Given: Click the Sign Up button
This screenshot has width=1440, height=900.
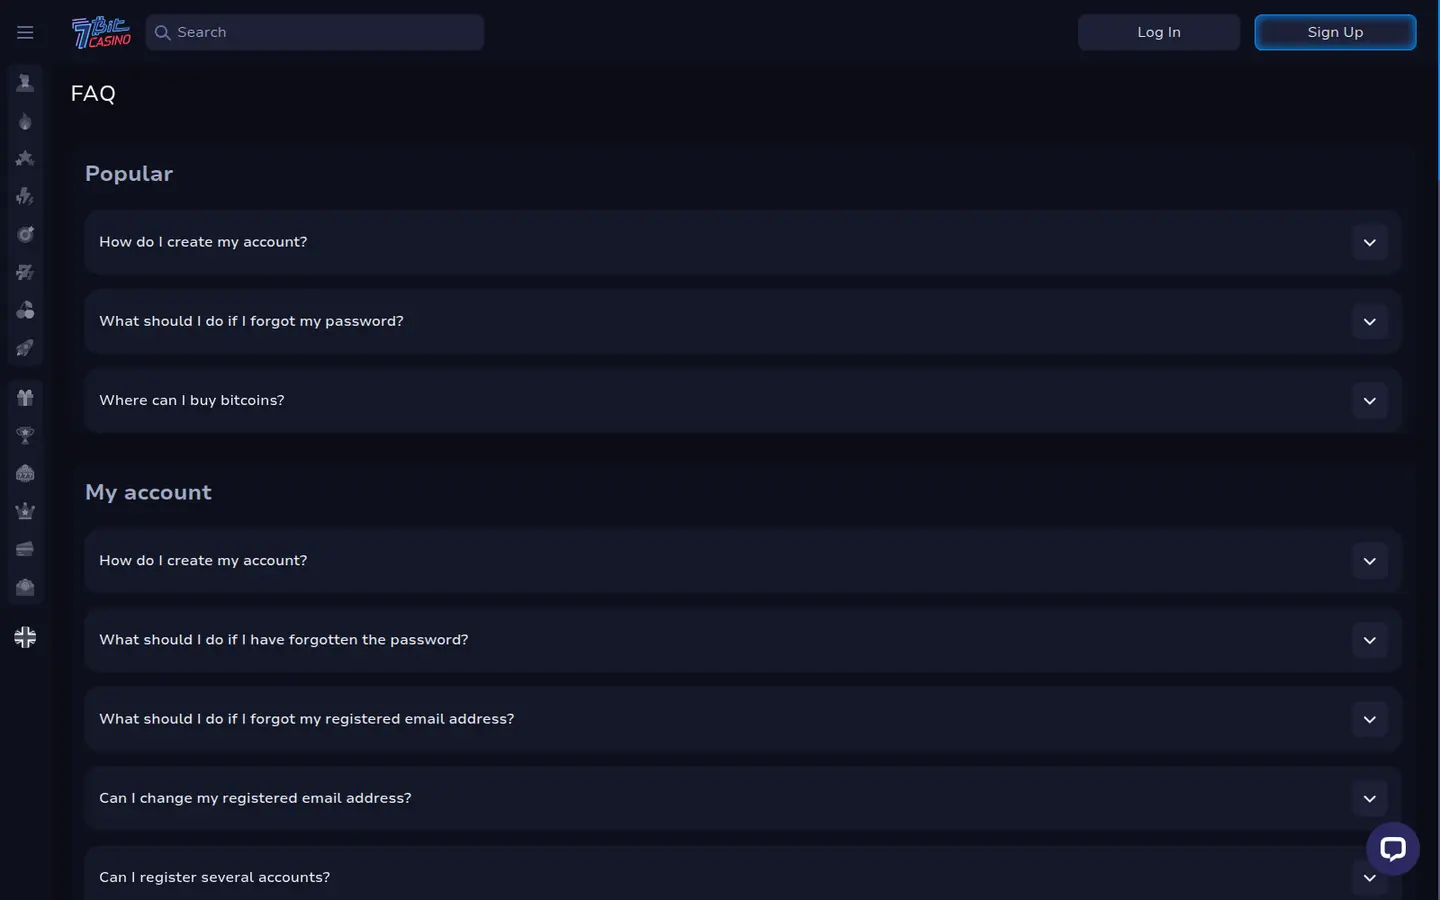Looking at the screenshot, I should pos(1335,32).
